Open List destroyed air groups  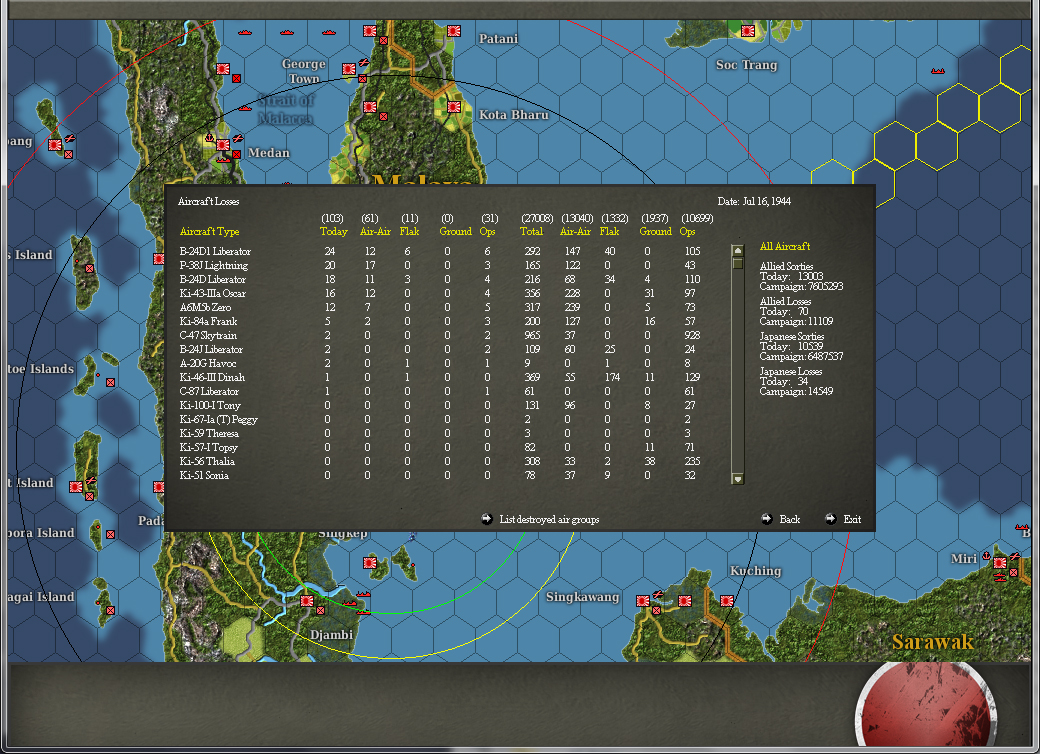tap(549, 519)
